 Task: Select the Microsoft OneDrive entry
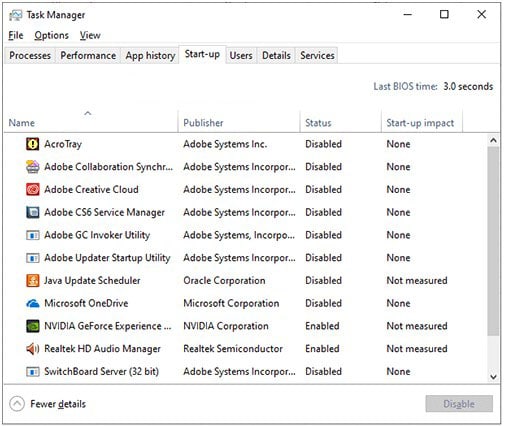pos(86,303)
